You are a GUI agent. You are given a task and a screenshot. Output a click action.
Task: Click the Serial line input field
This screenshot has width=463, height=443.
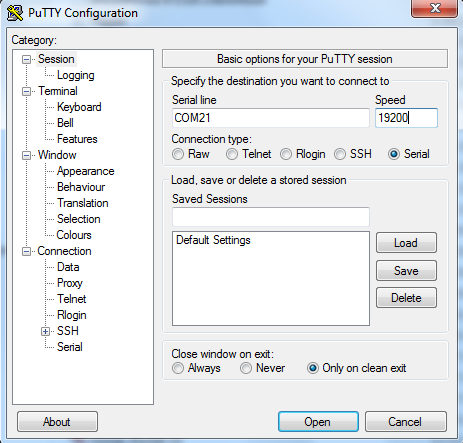(x=271, y=118)
